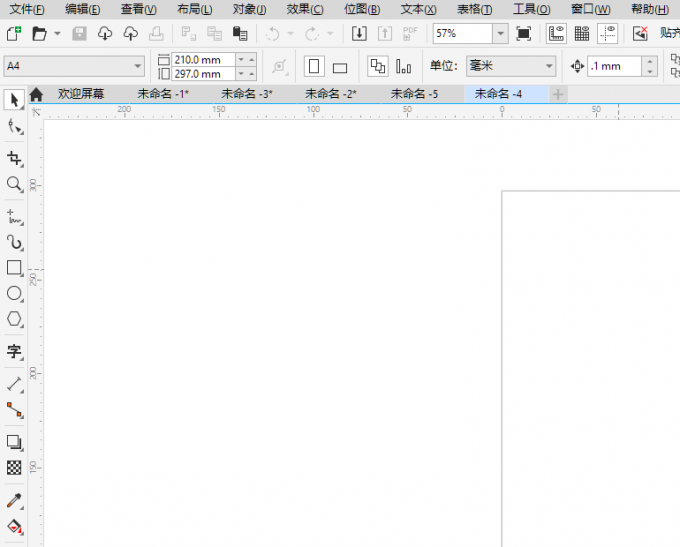Select the Parallel Dimension tool

point(15,383)
